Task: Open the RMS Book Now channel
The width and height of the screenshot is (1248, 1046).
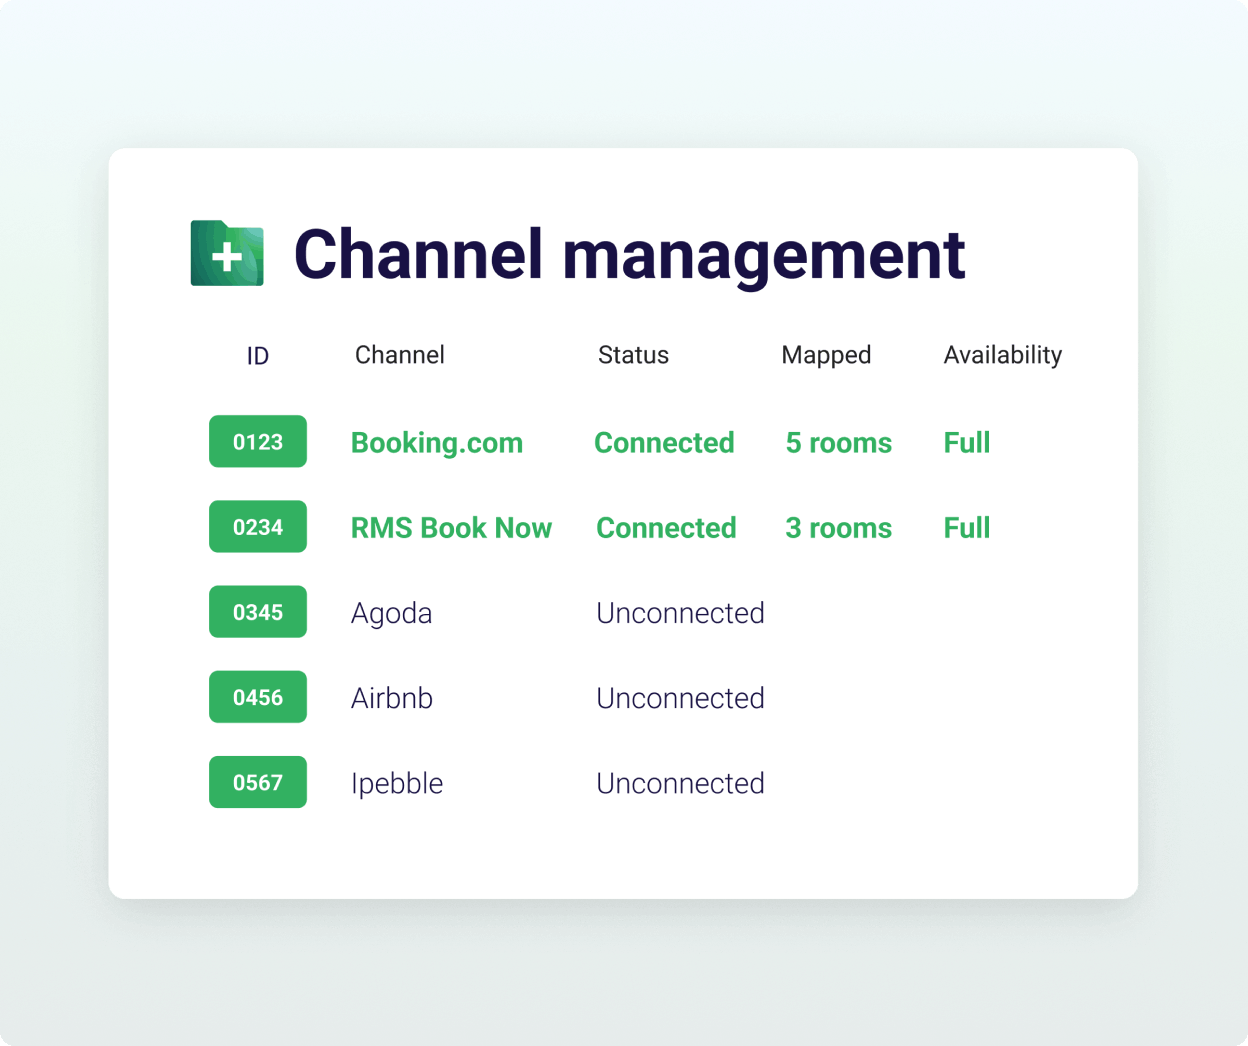Action: coord(451,528)
